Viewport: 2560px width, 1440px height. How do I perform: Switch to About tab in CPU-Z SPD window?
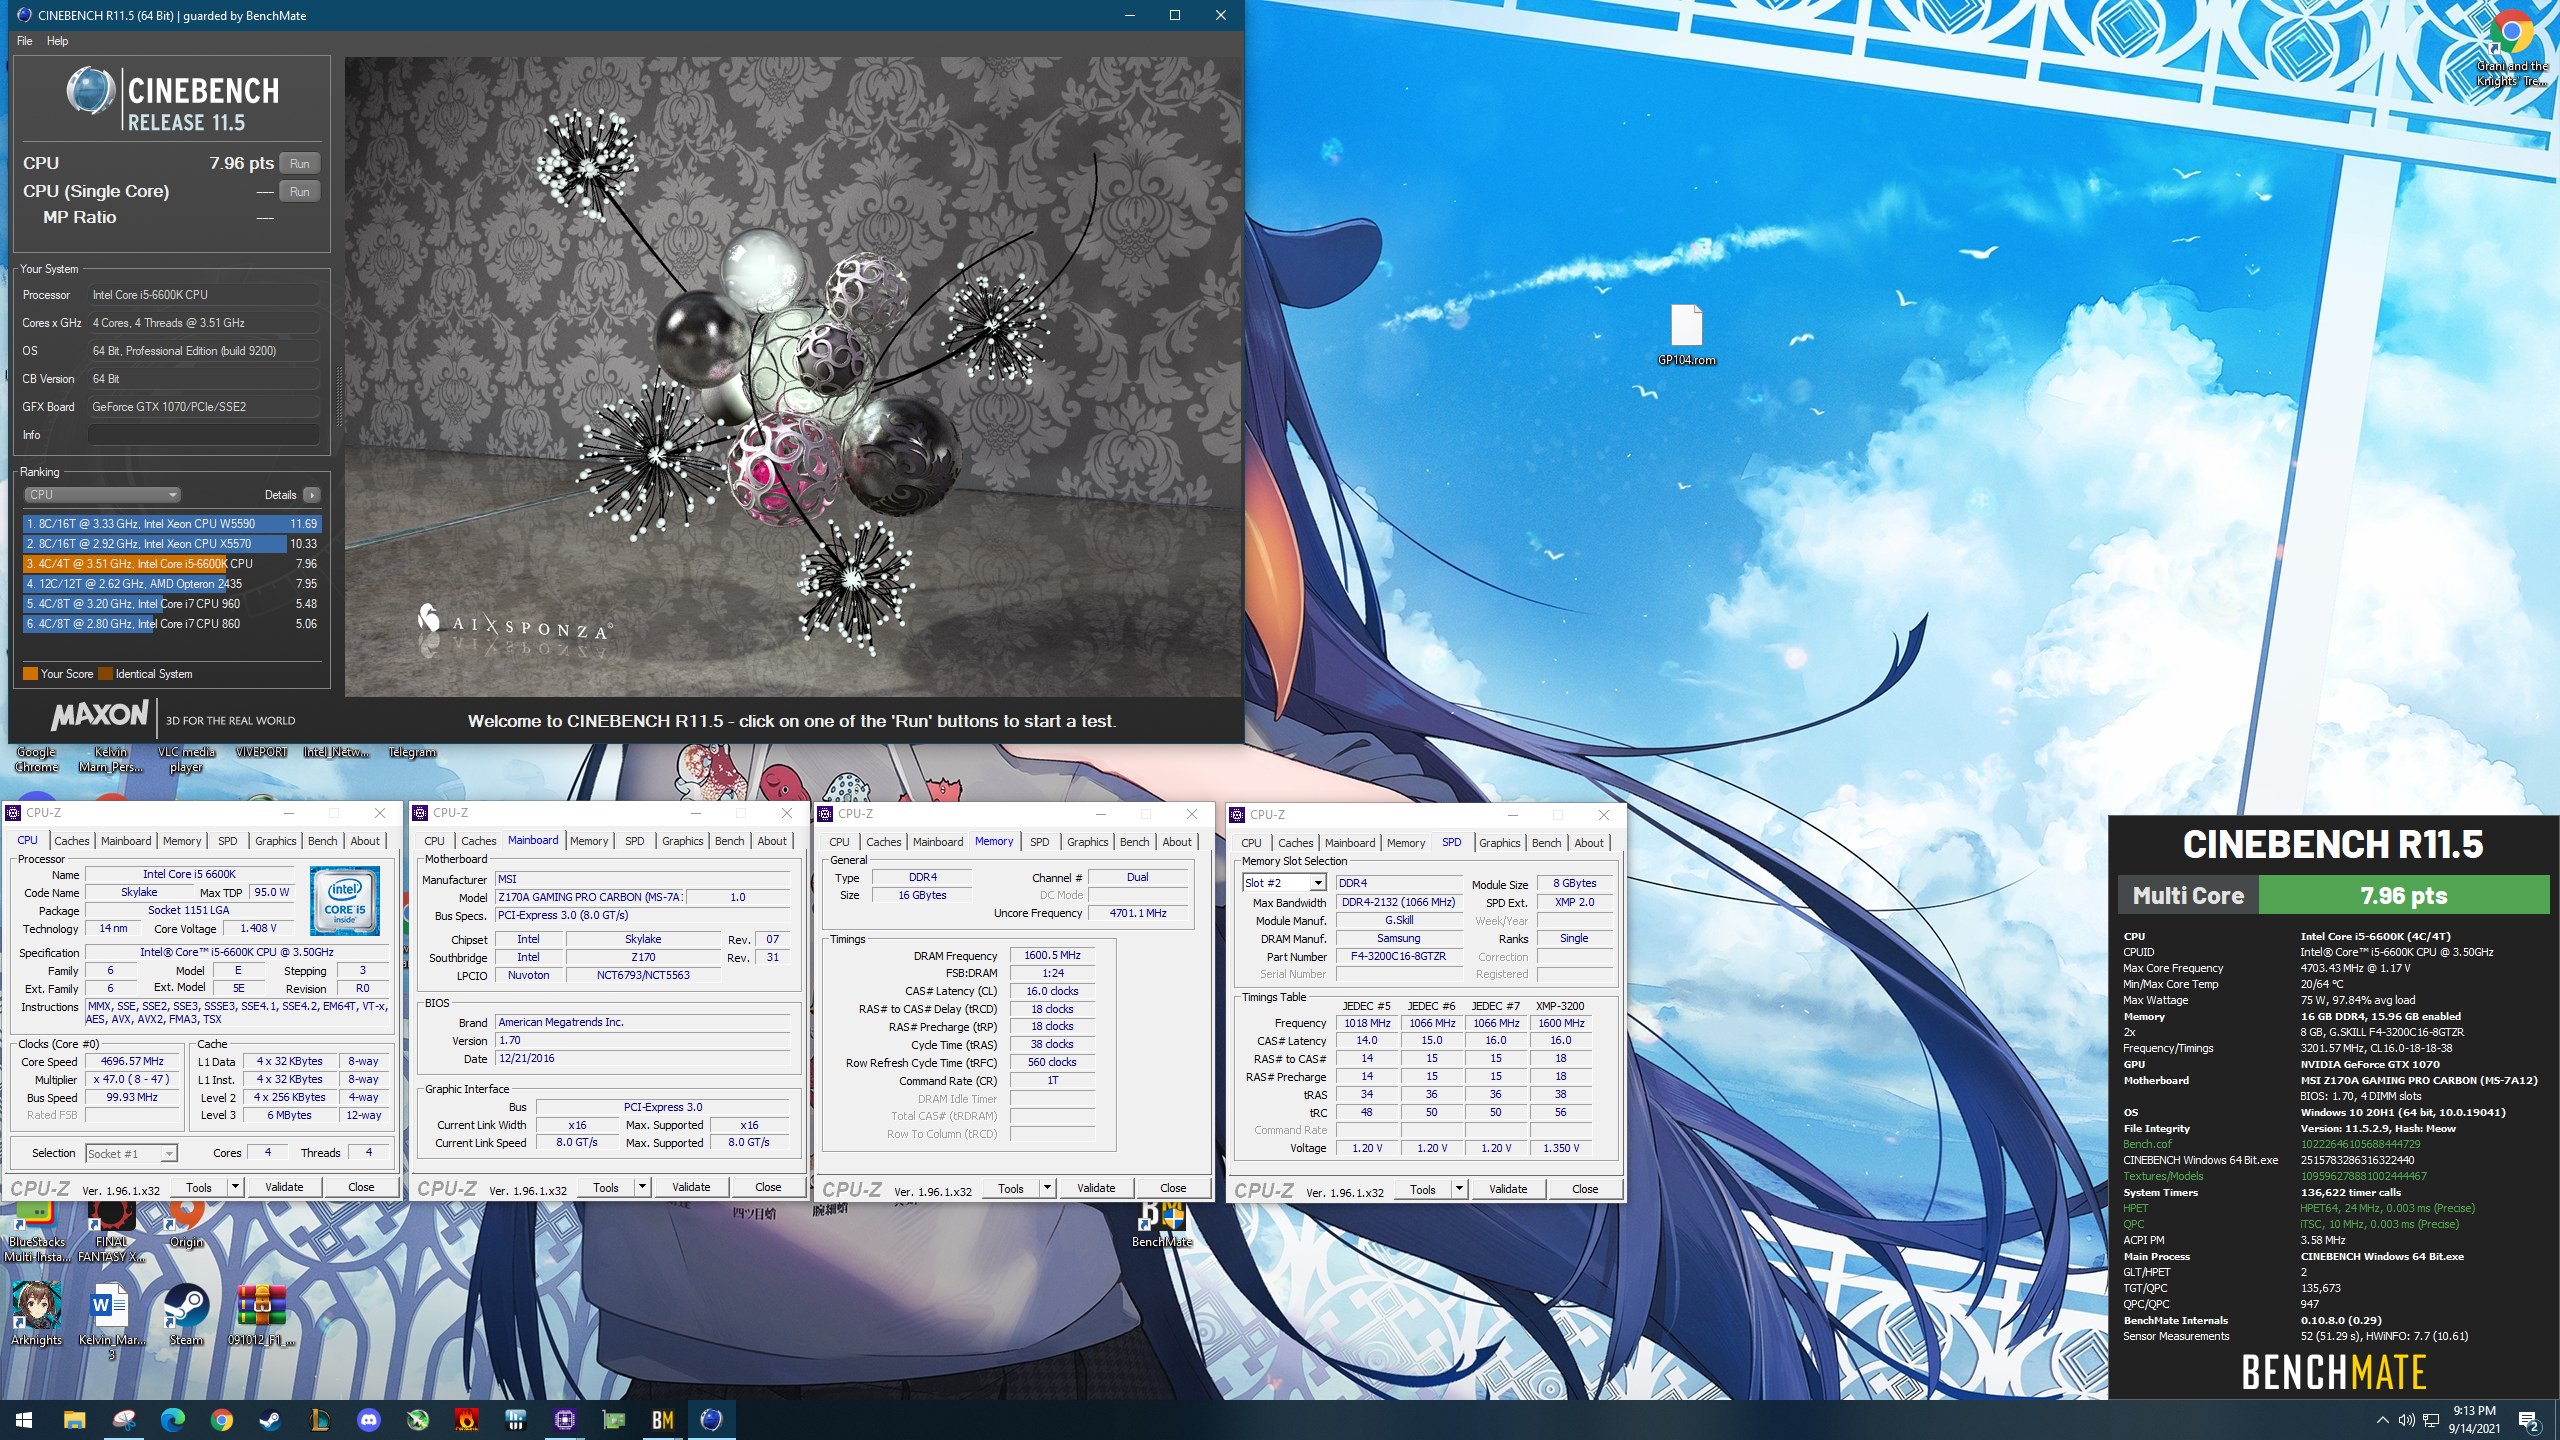coord(1589,843)
